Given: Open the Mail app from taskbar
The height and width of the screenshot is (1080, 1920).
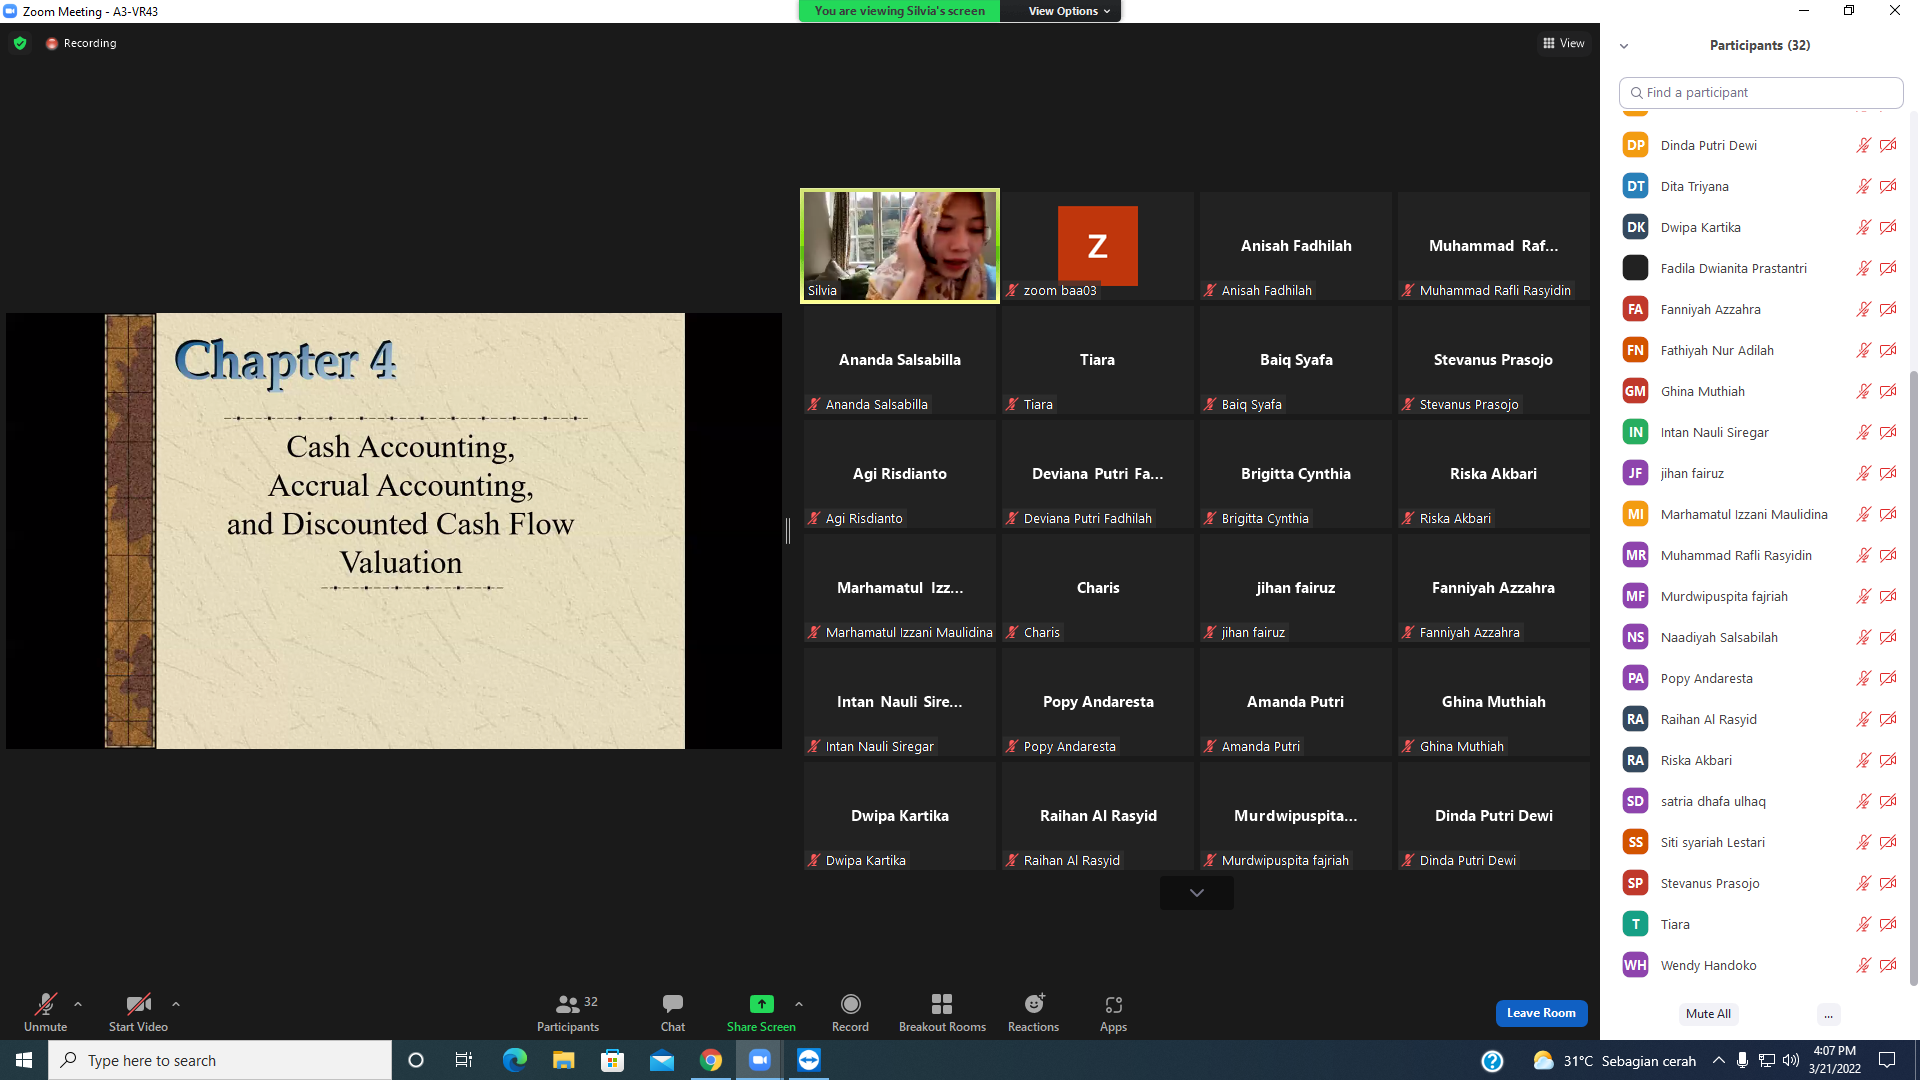Looking at the screenshot, I should pyautogui.click(x=662, y=1060).
